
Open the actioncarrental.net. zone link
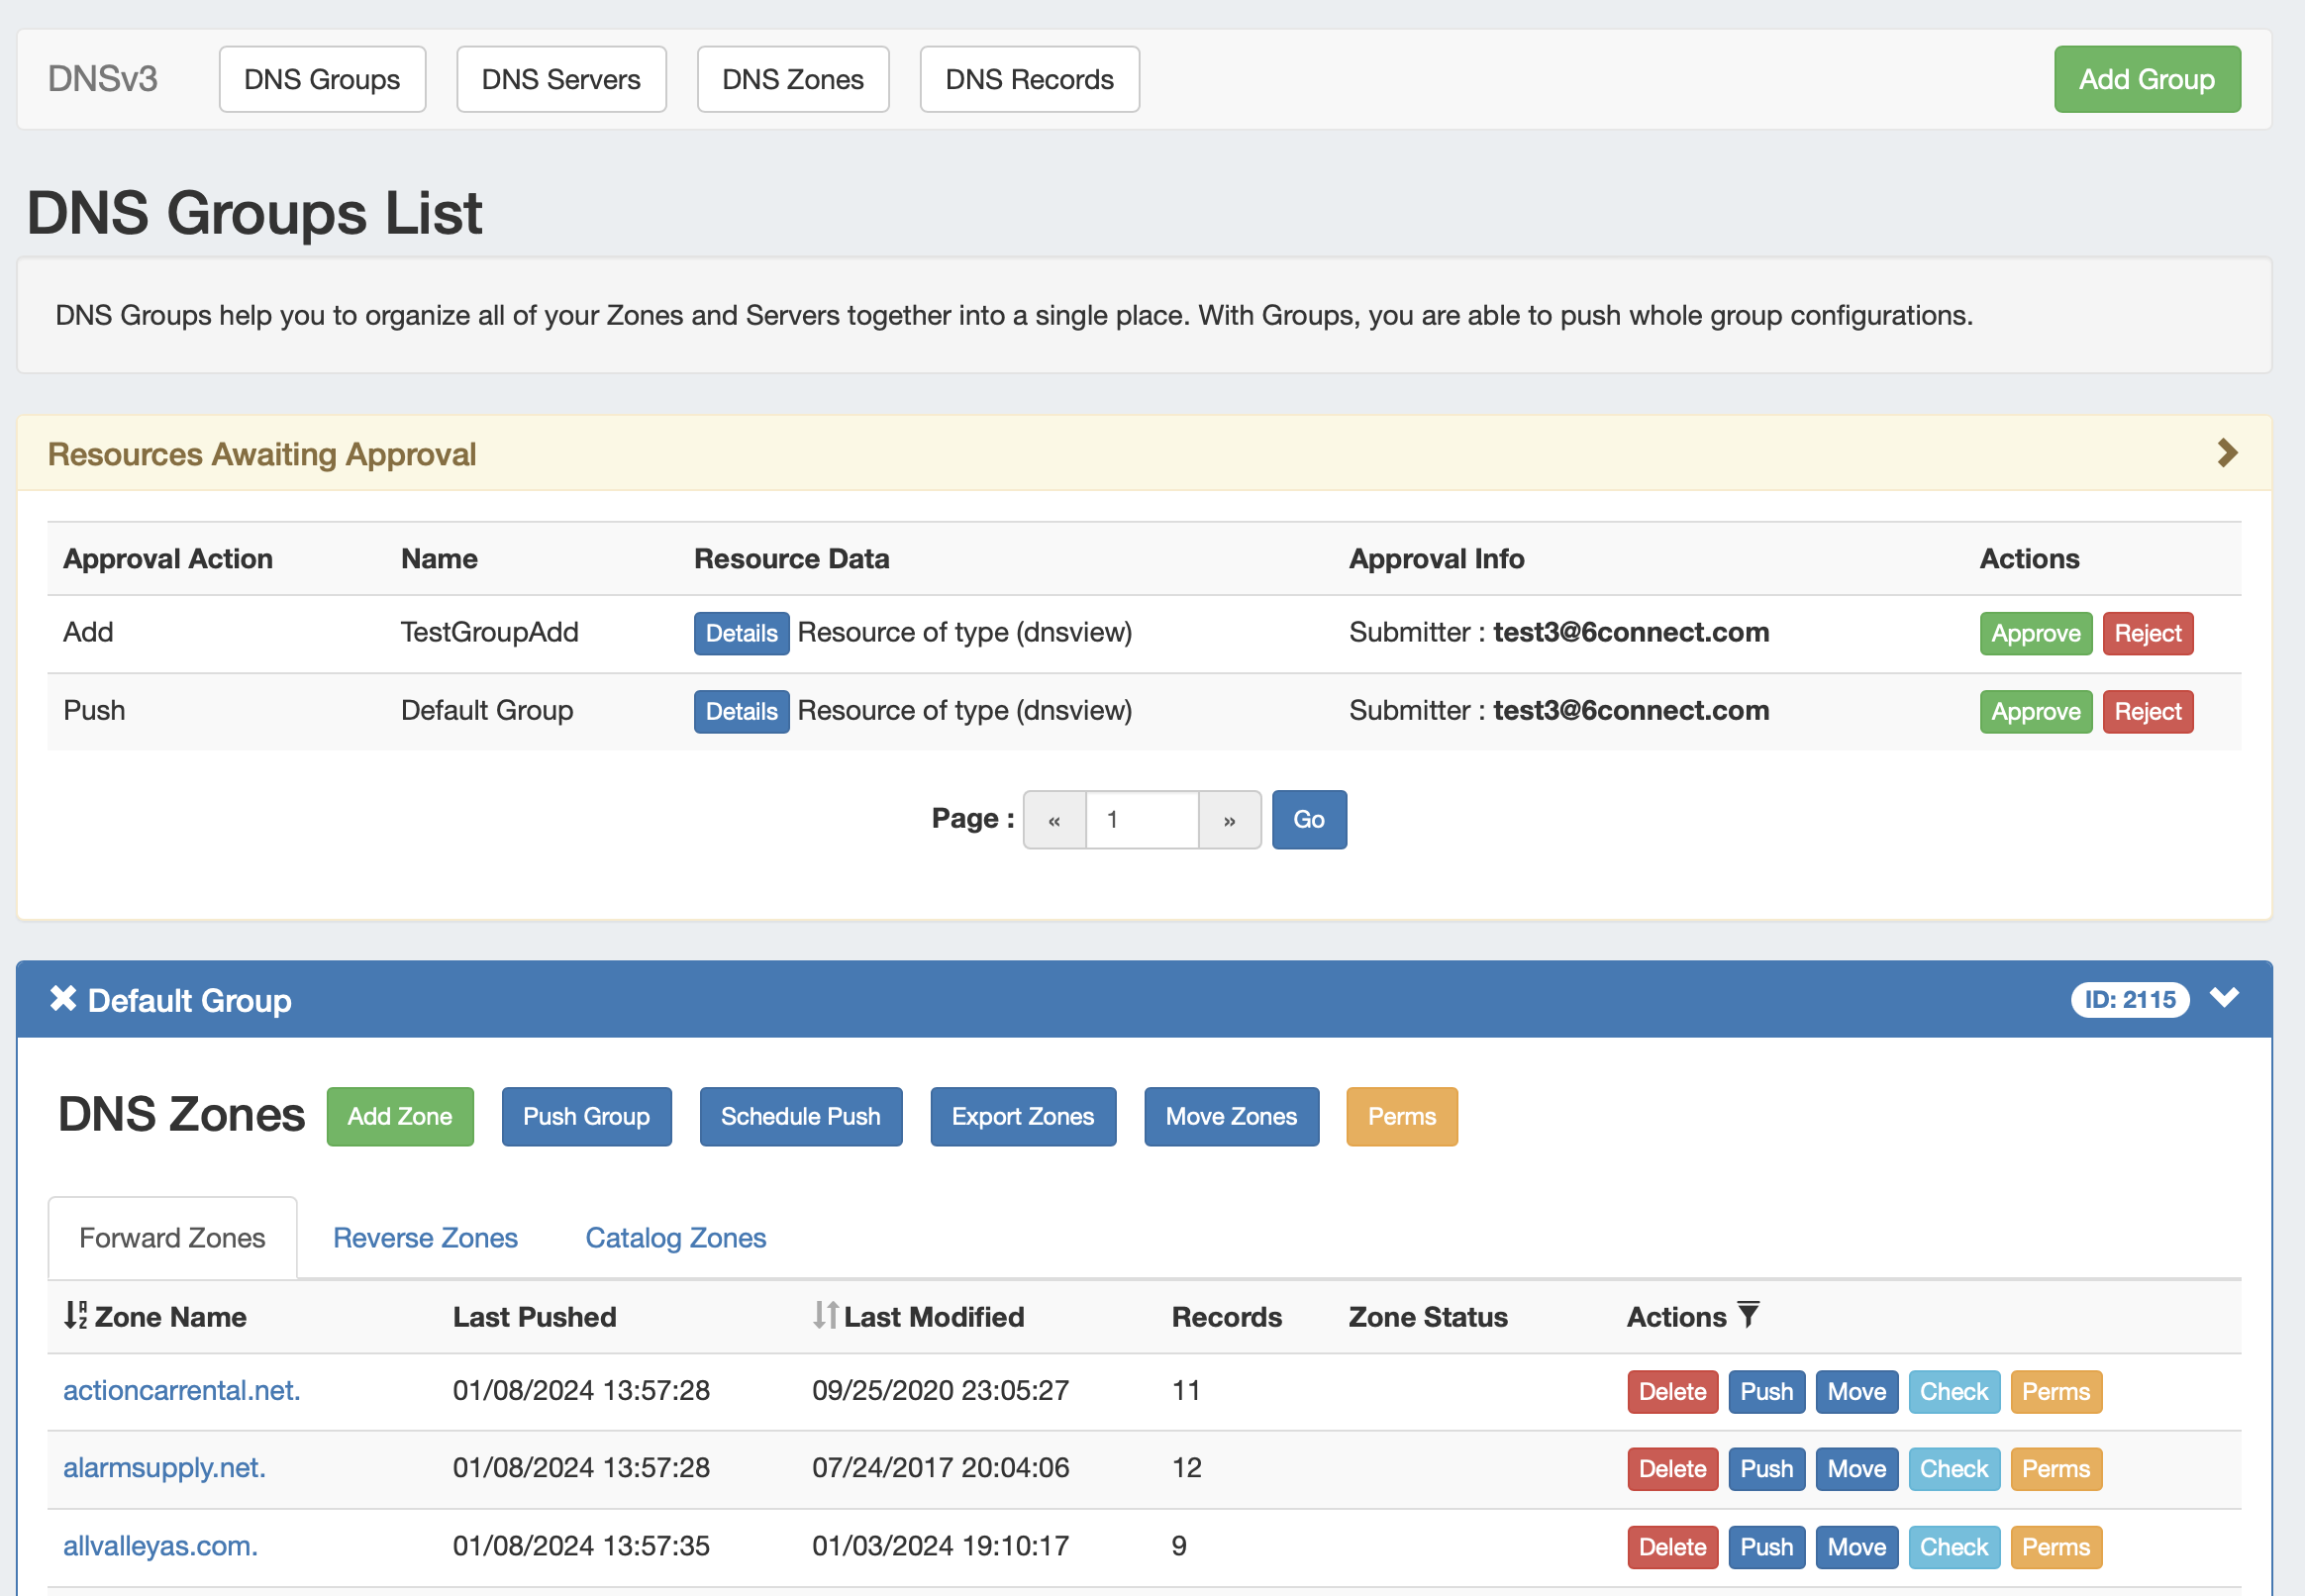click(182, 1390)
